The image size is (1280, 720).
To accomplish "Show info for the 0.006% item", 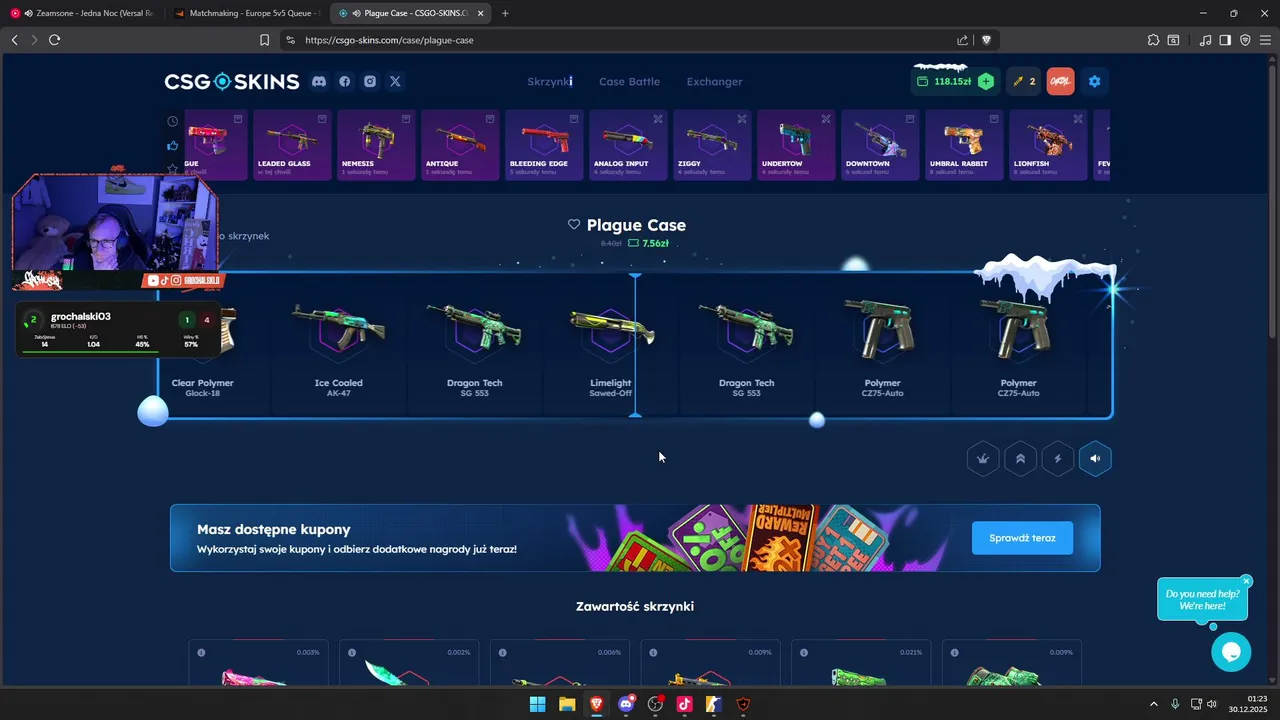I will point(503,653).
